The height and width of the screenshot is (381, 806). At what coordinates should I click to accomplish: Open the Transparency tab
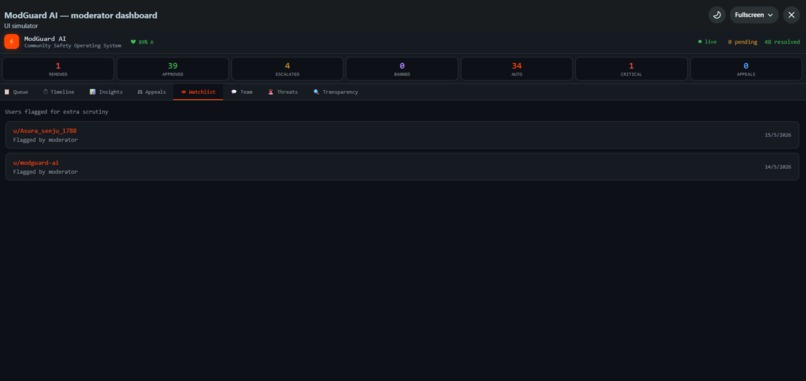[x=336, y=92]
